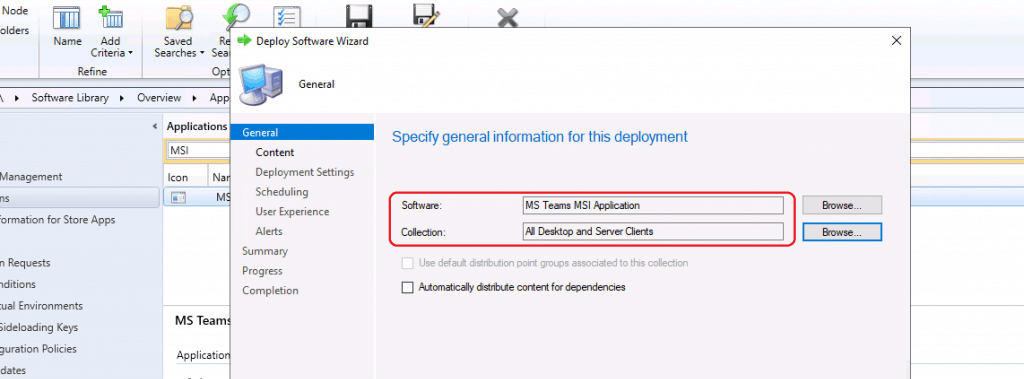The image size is (1024, 379).
Task: Click the green arrow wizard title icon
Action: (x=244, y=41)
